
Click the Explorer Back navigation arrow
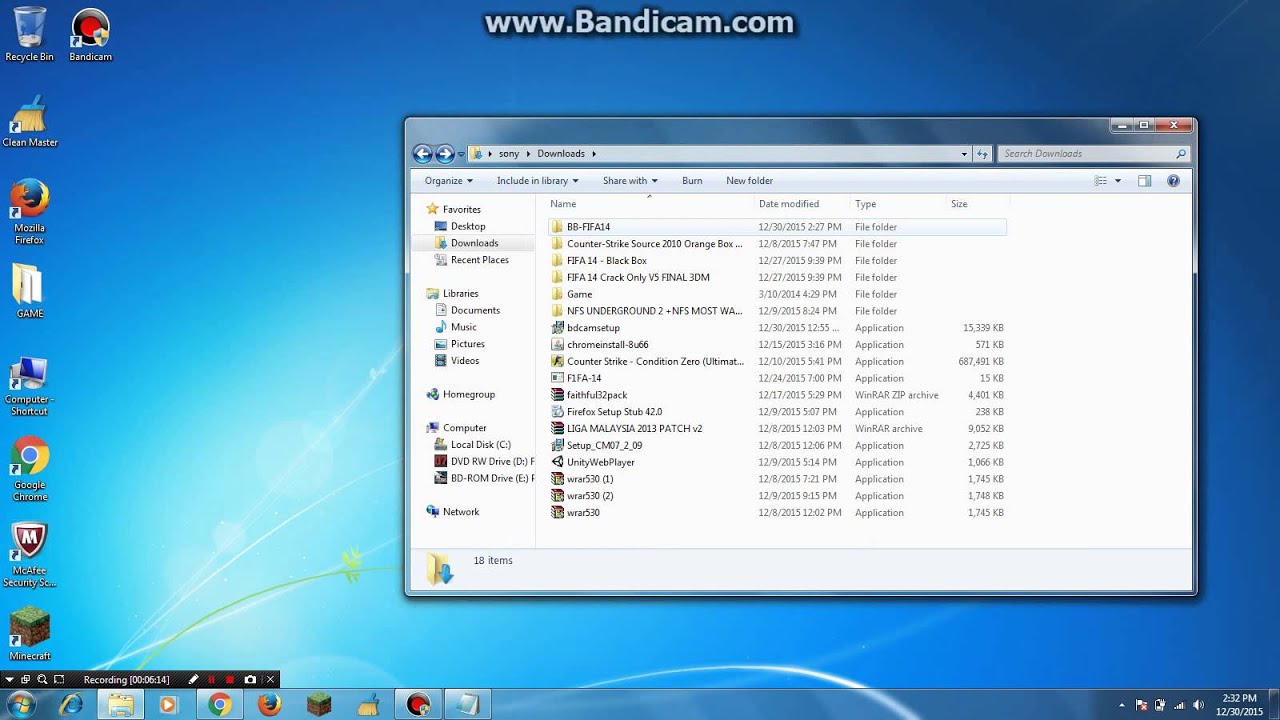pyautogui.click(x=422, y=154)
